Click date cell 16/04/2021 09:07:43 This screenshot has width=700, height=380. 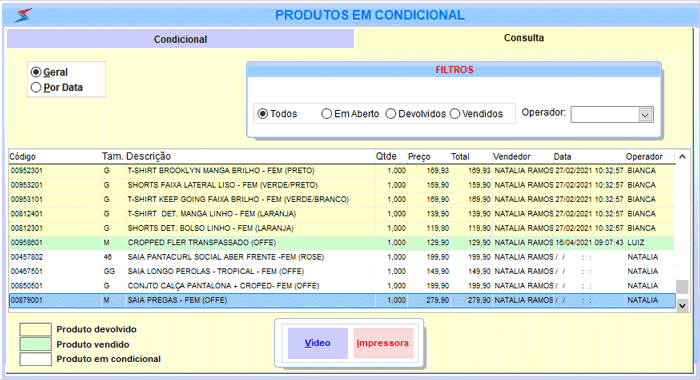(x=589, y=242)
